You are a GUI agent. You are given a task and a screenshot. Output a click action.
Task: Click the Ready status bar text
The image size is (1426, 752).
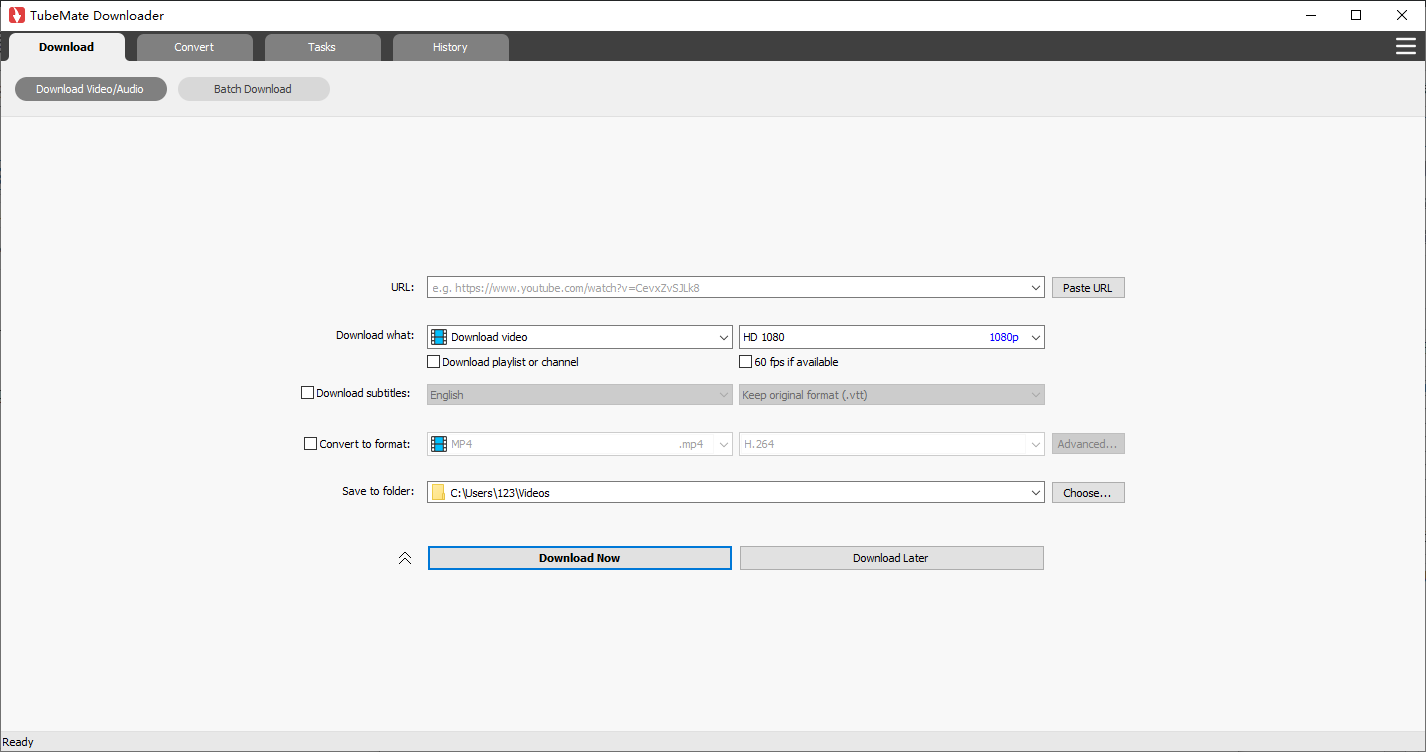click(x=19, y=742)
